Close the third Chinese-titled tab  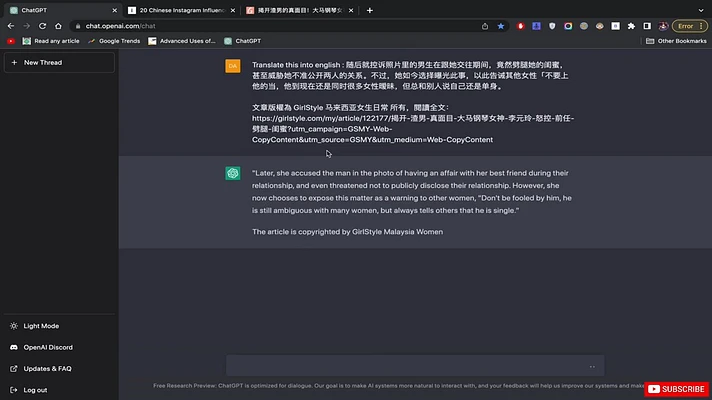[x=351, y=10]
